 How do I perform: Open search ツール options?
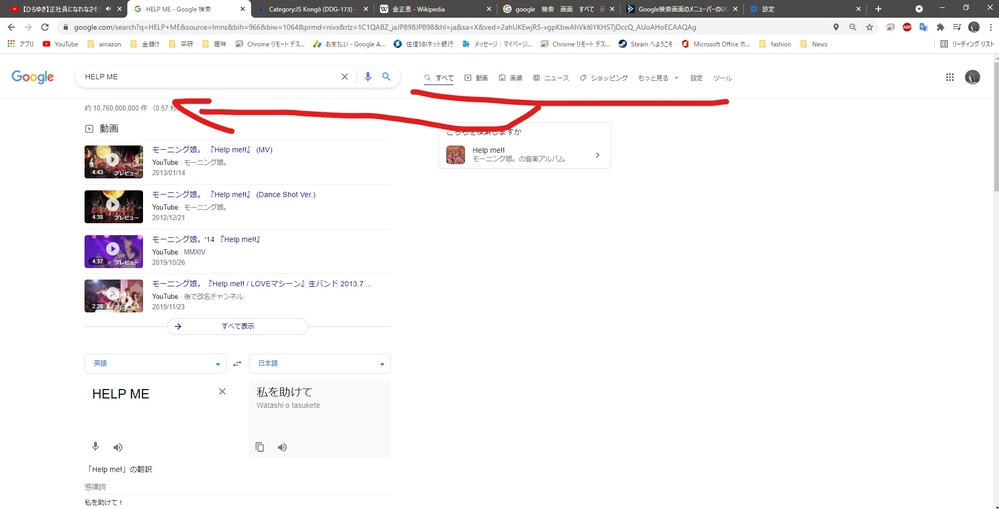pyautogui.click(x=722, y=78)
